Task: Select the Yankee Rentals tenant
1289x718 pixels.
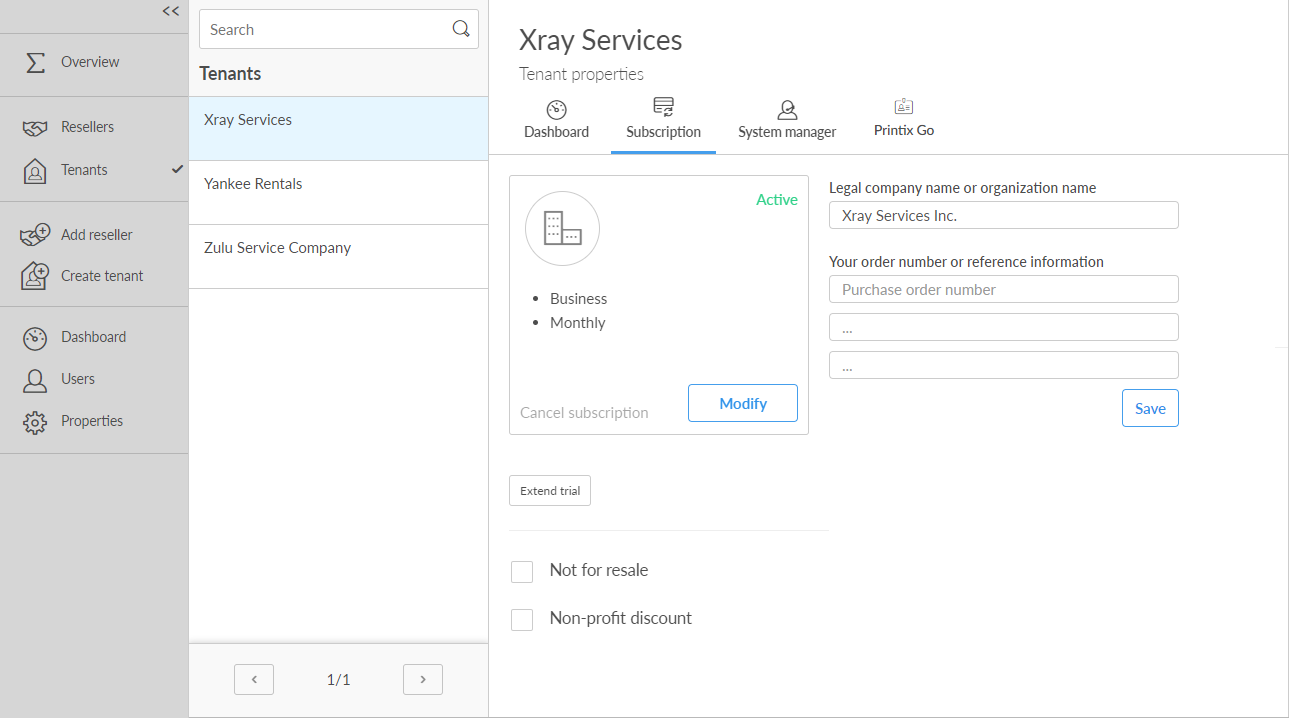Action: tap(338, 192)
